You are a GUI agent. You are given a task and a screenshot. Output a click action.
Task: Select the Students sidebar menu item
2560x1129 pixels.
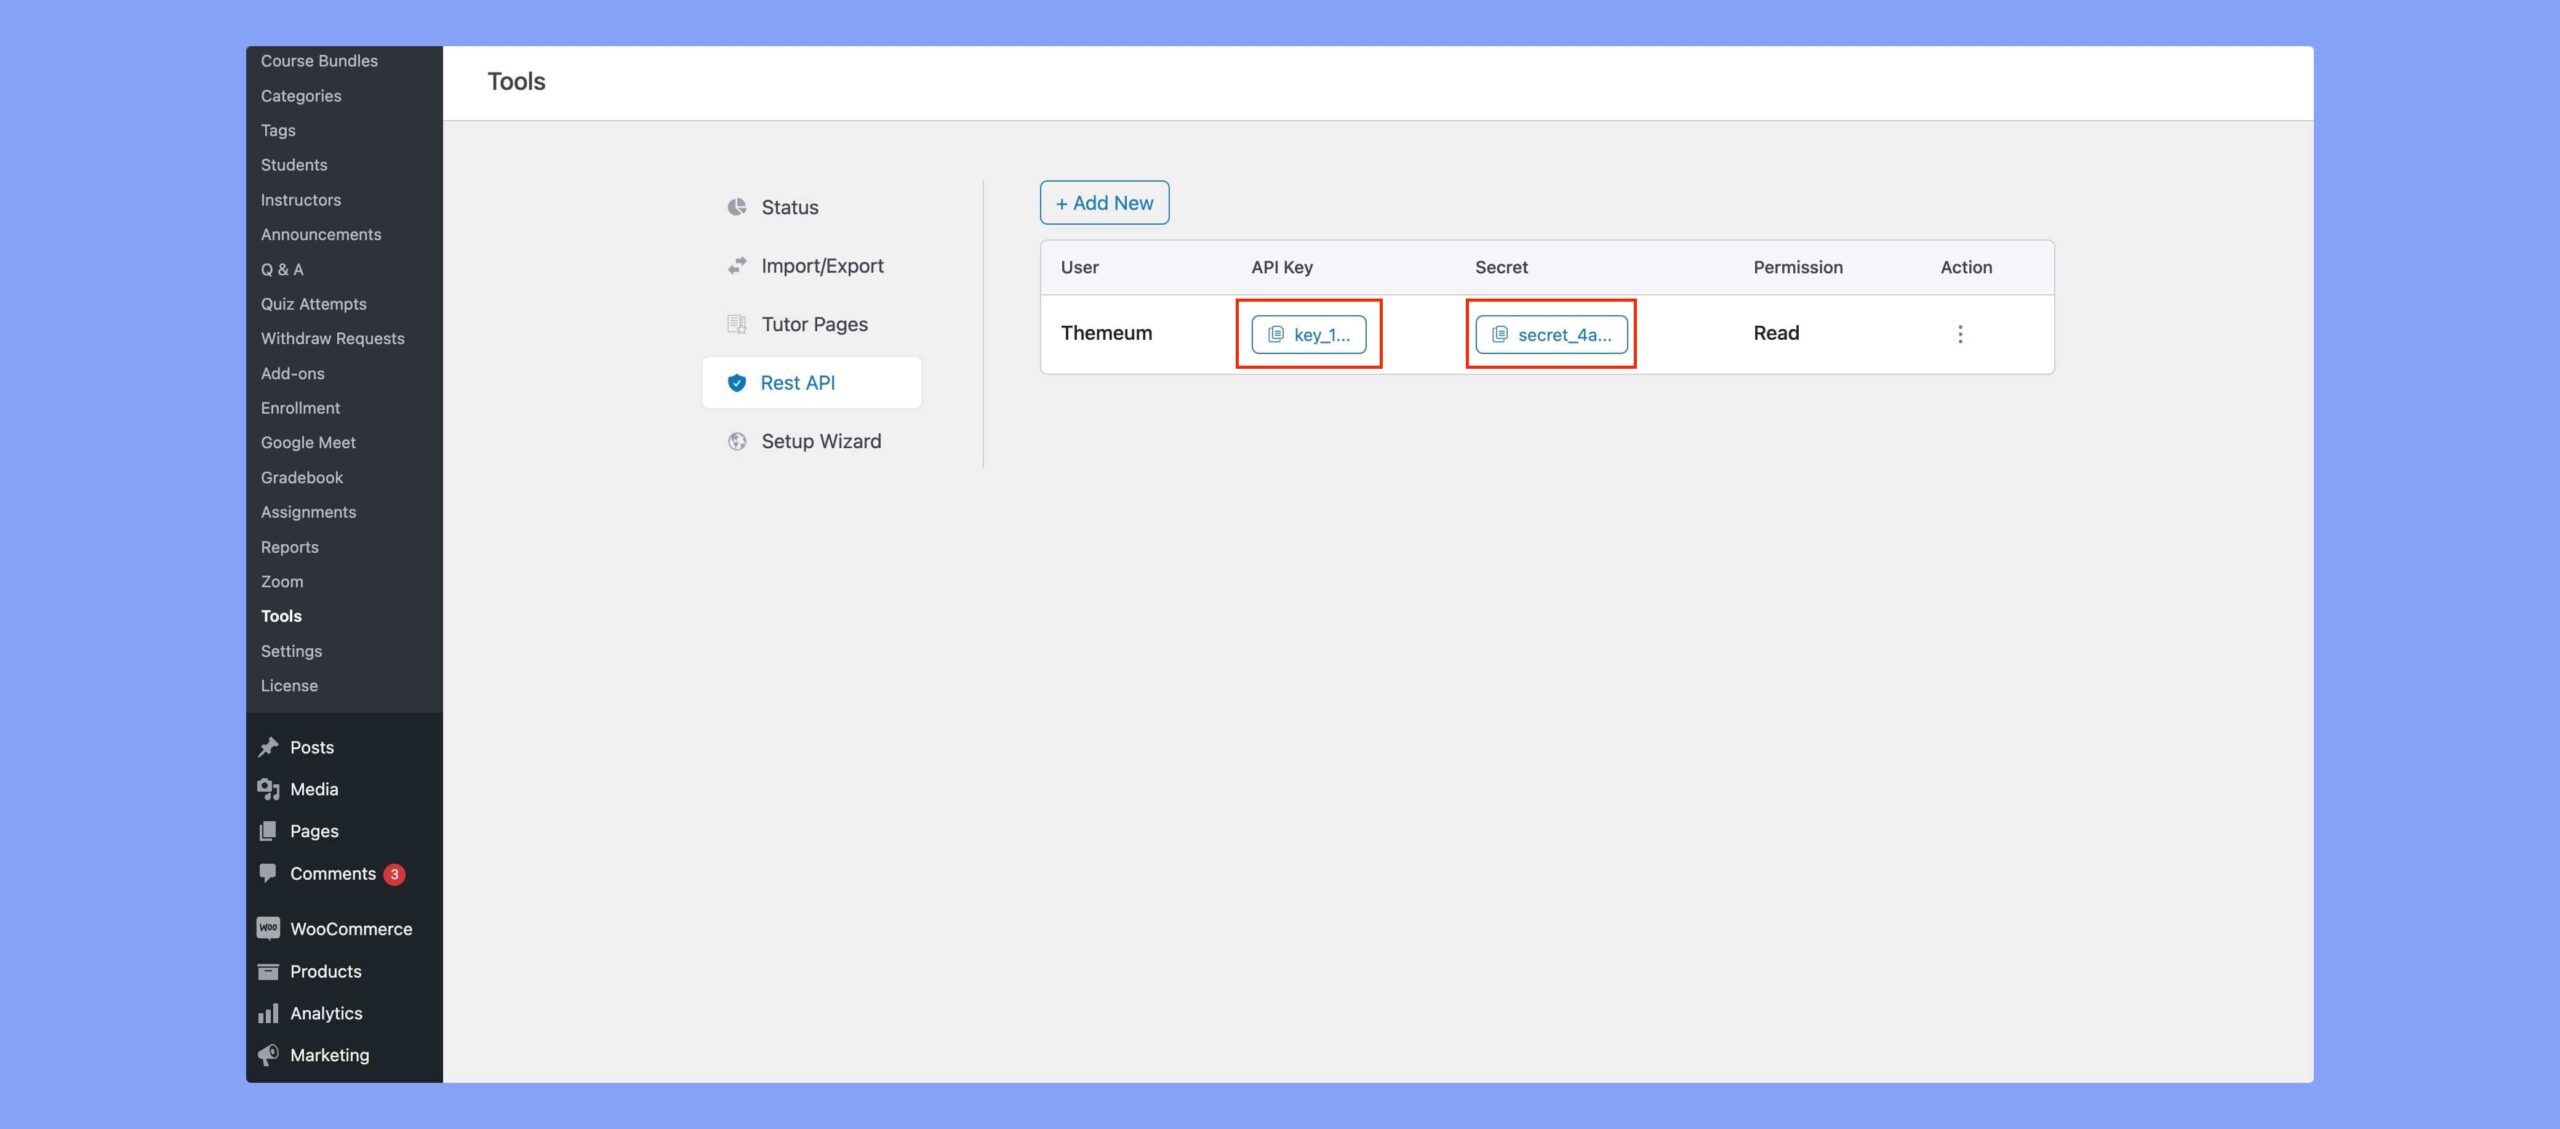pyautogui.click(x=294, y=165)
